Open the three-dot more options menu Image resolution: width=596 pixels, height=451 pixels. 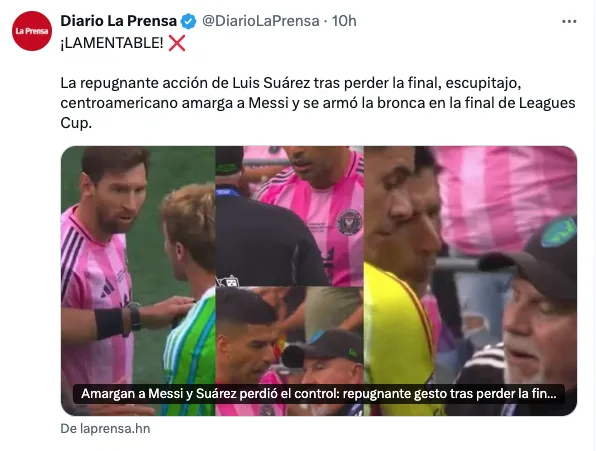(x=569, y=22)
